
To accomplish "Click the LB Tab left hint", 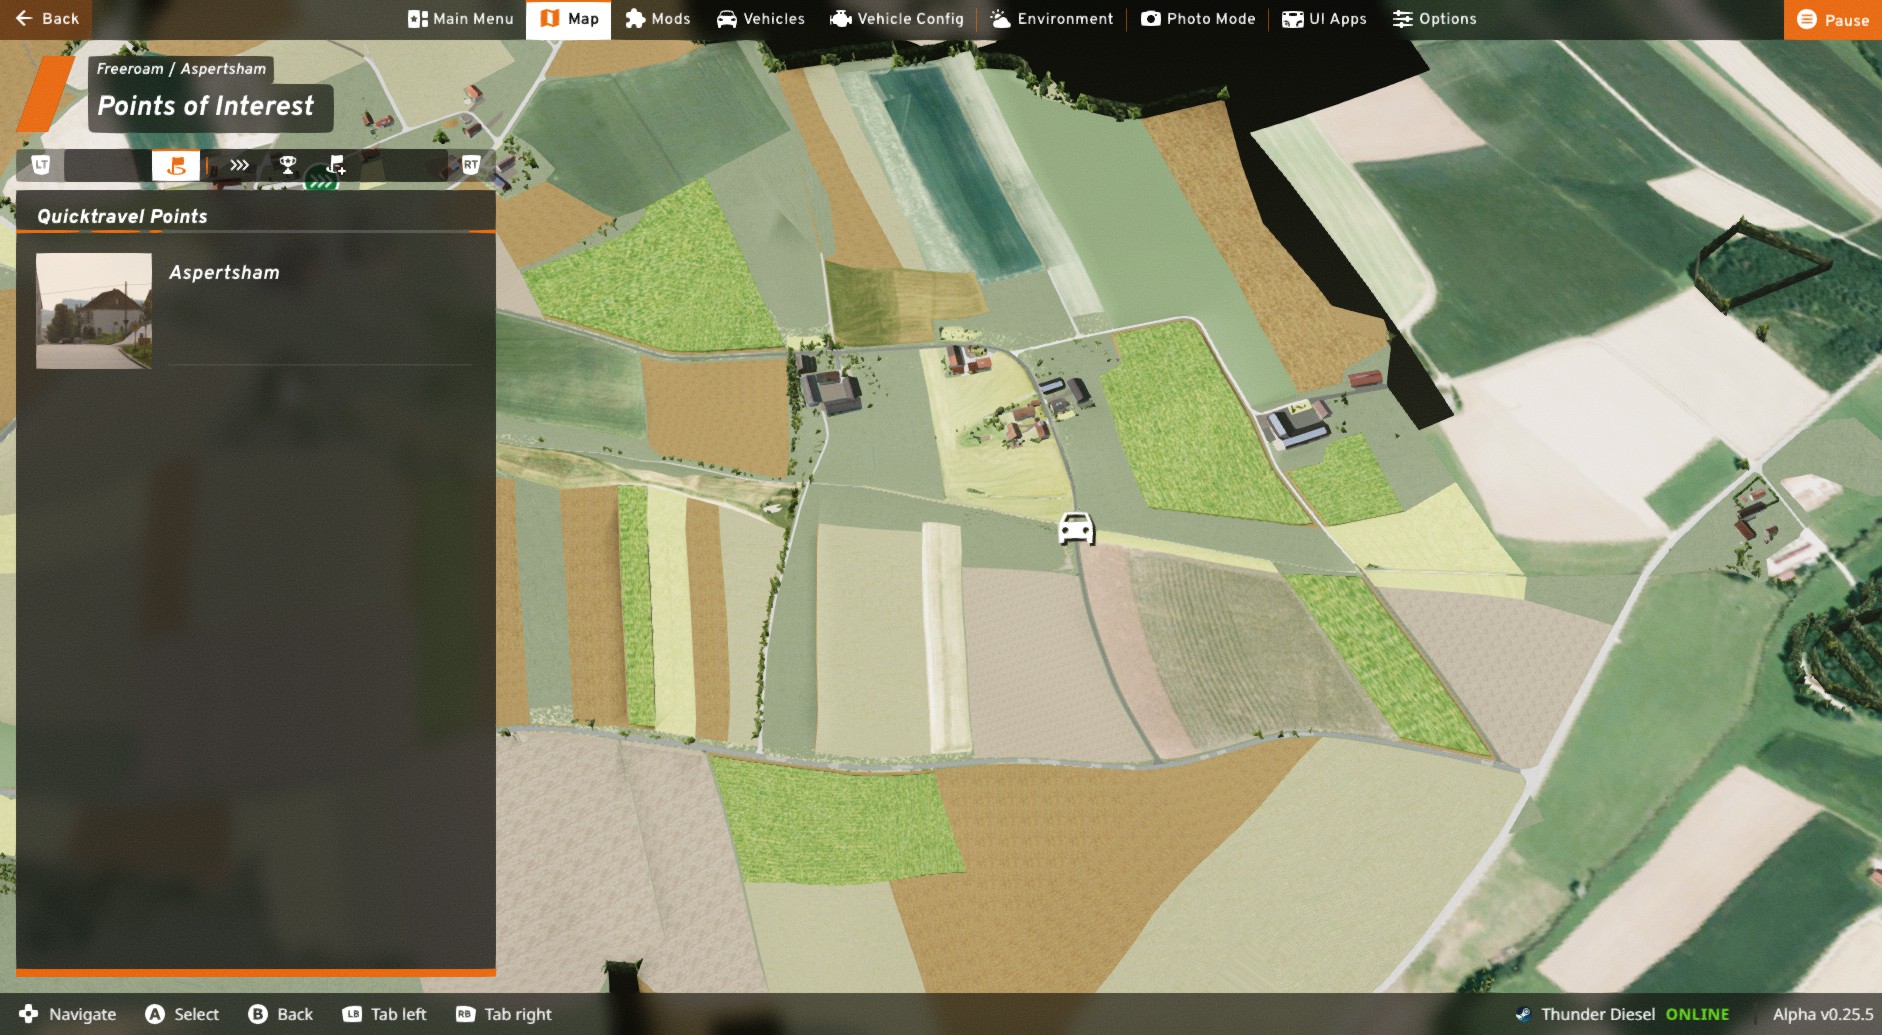I will [x=385, y=1014].
